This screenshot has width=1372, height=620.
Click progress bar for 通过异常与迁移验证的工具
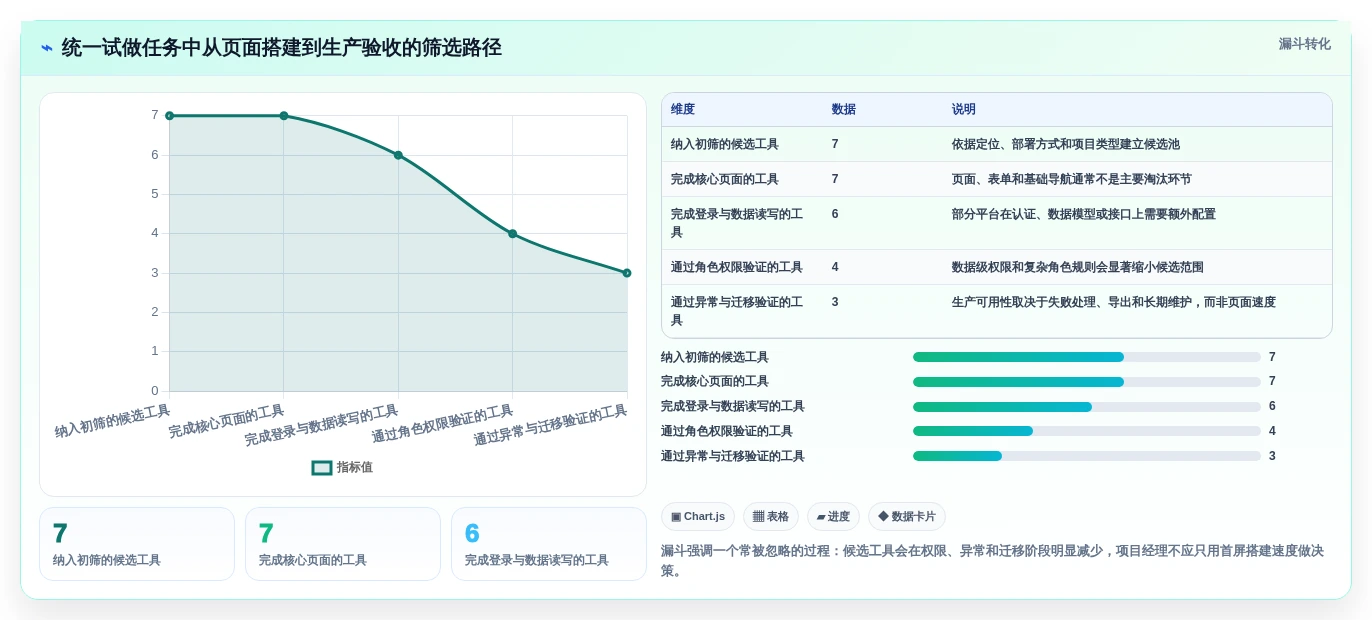point(1087,456)
